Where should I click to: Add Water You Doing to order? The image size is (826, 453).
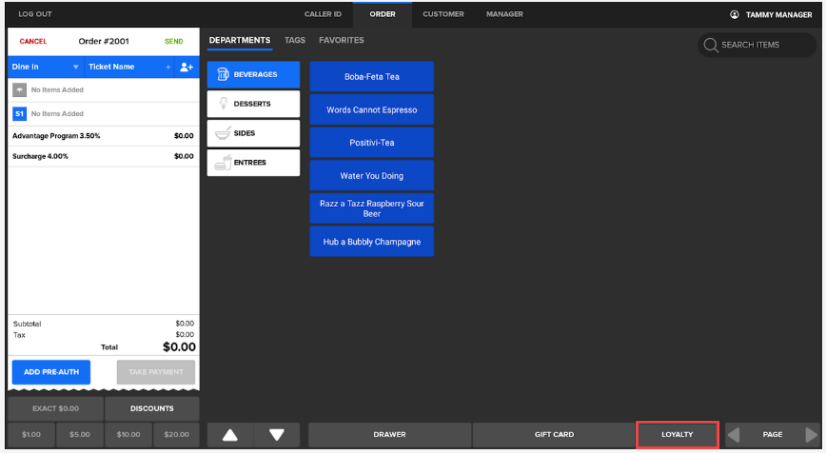pos(372,176)
